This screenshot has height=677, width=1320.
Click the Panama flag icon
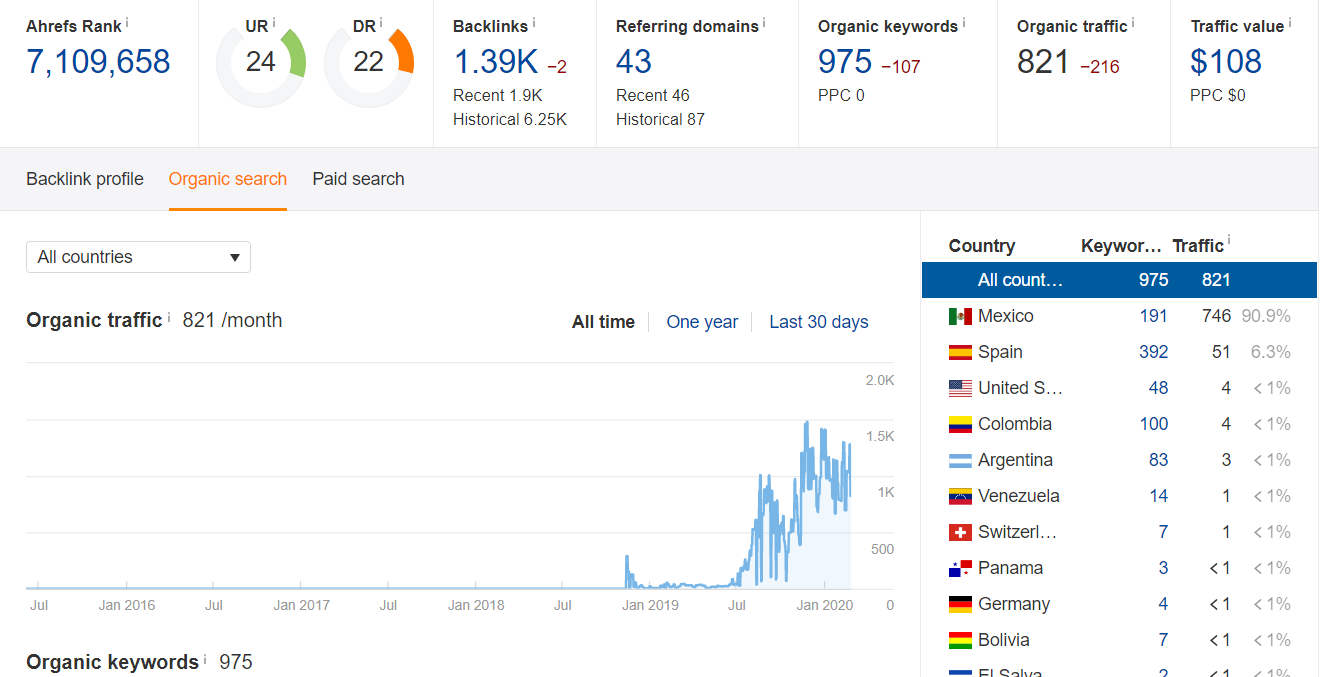[x=960, y=568]
